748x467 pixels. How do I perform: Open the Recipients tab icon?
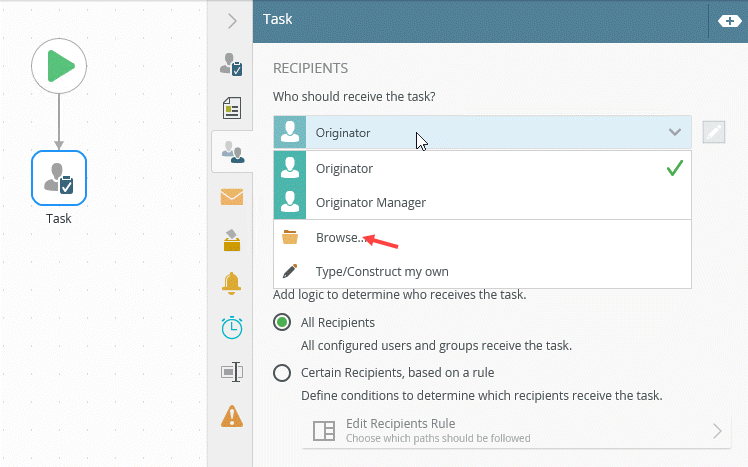click(232, 152)
